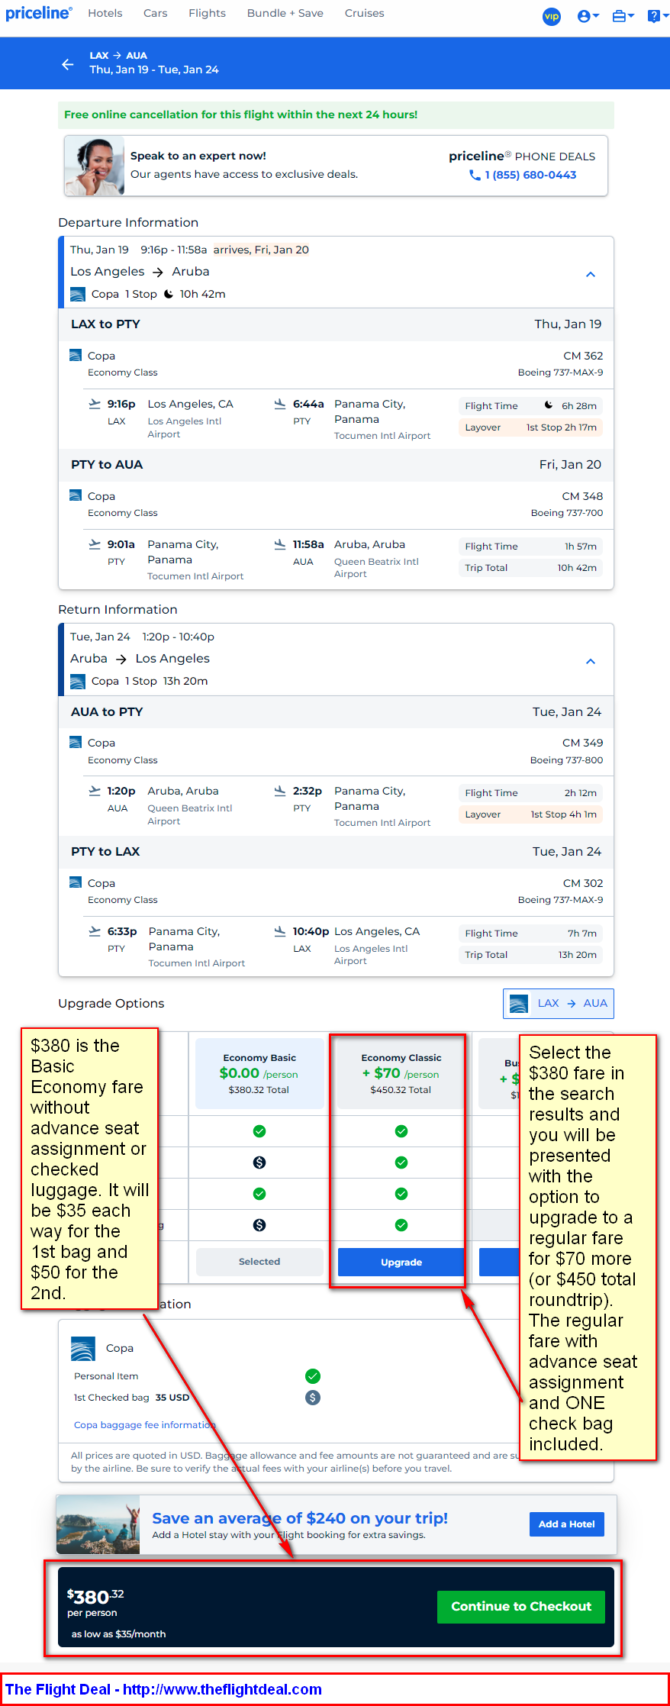Open the help question-mark menu
Image resolution: width=670 pixels, height=1706 pixels.
pyautogui.click(x=656, y=16)
